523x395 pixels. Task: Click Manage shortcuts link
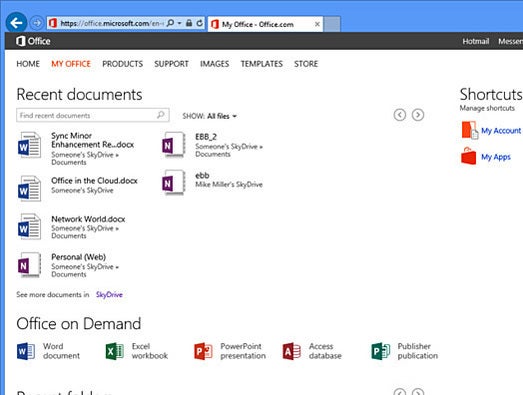[x=487, y=108]
